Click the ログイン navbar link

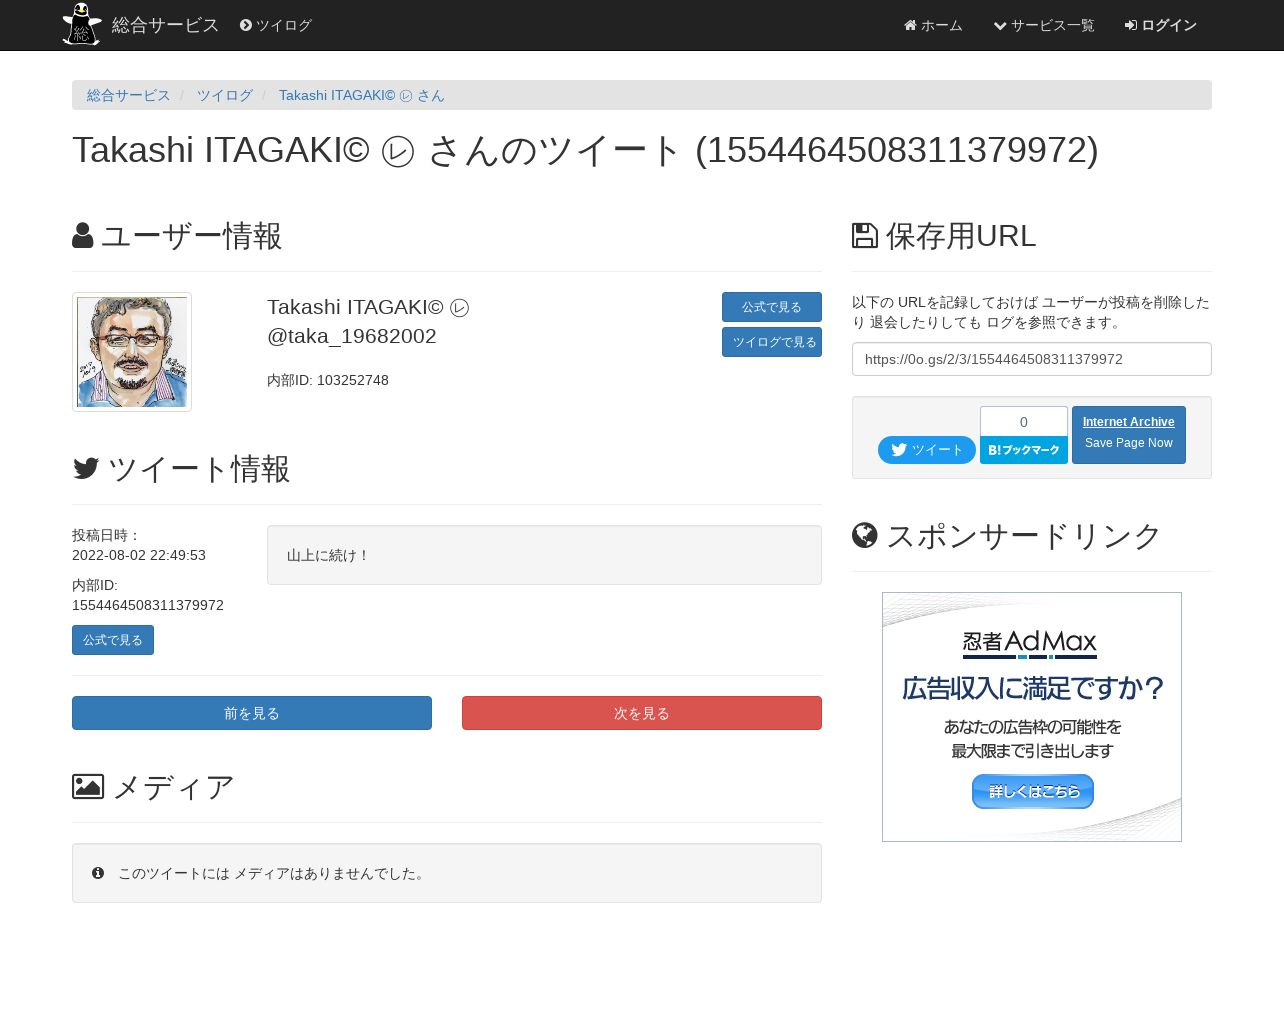pos(1161,25)
